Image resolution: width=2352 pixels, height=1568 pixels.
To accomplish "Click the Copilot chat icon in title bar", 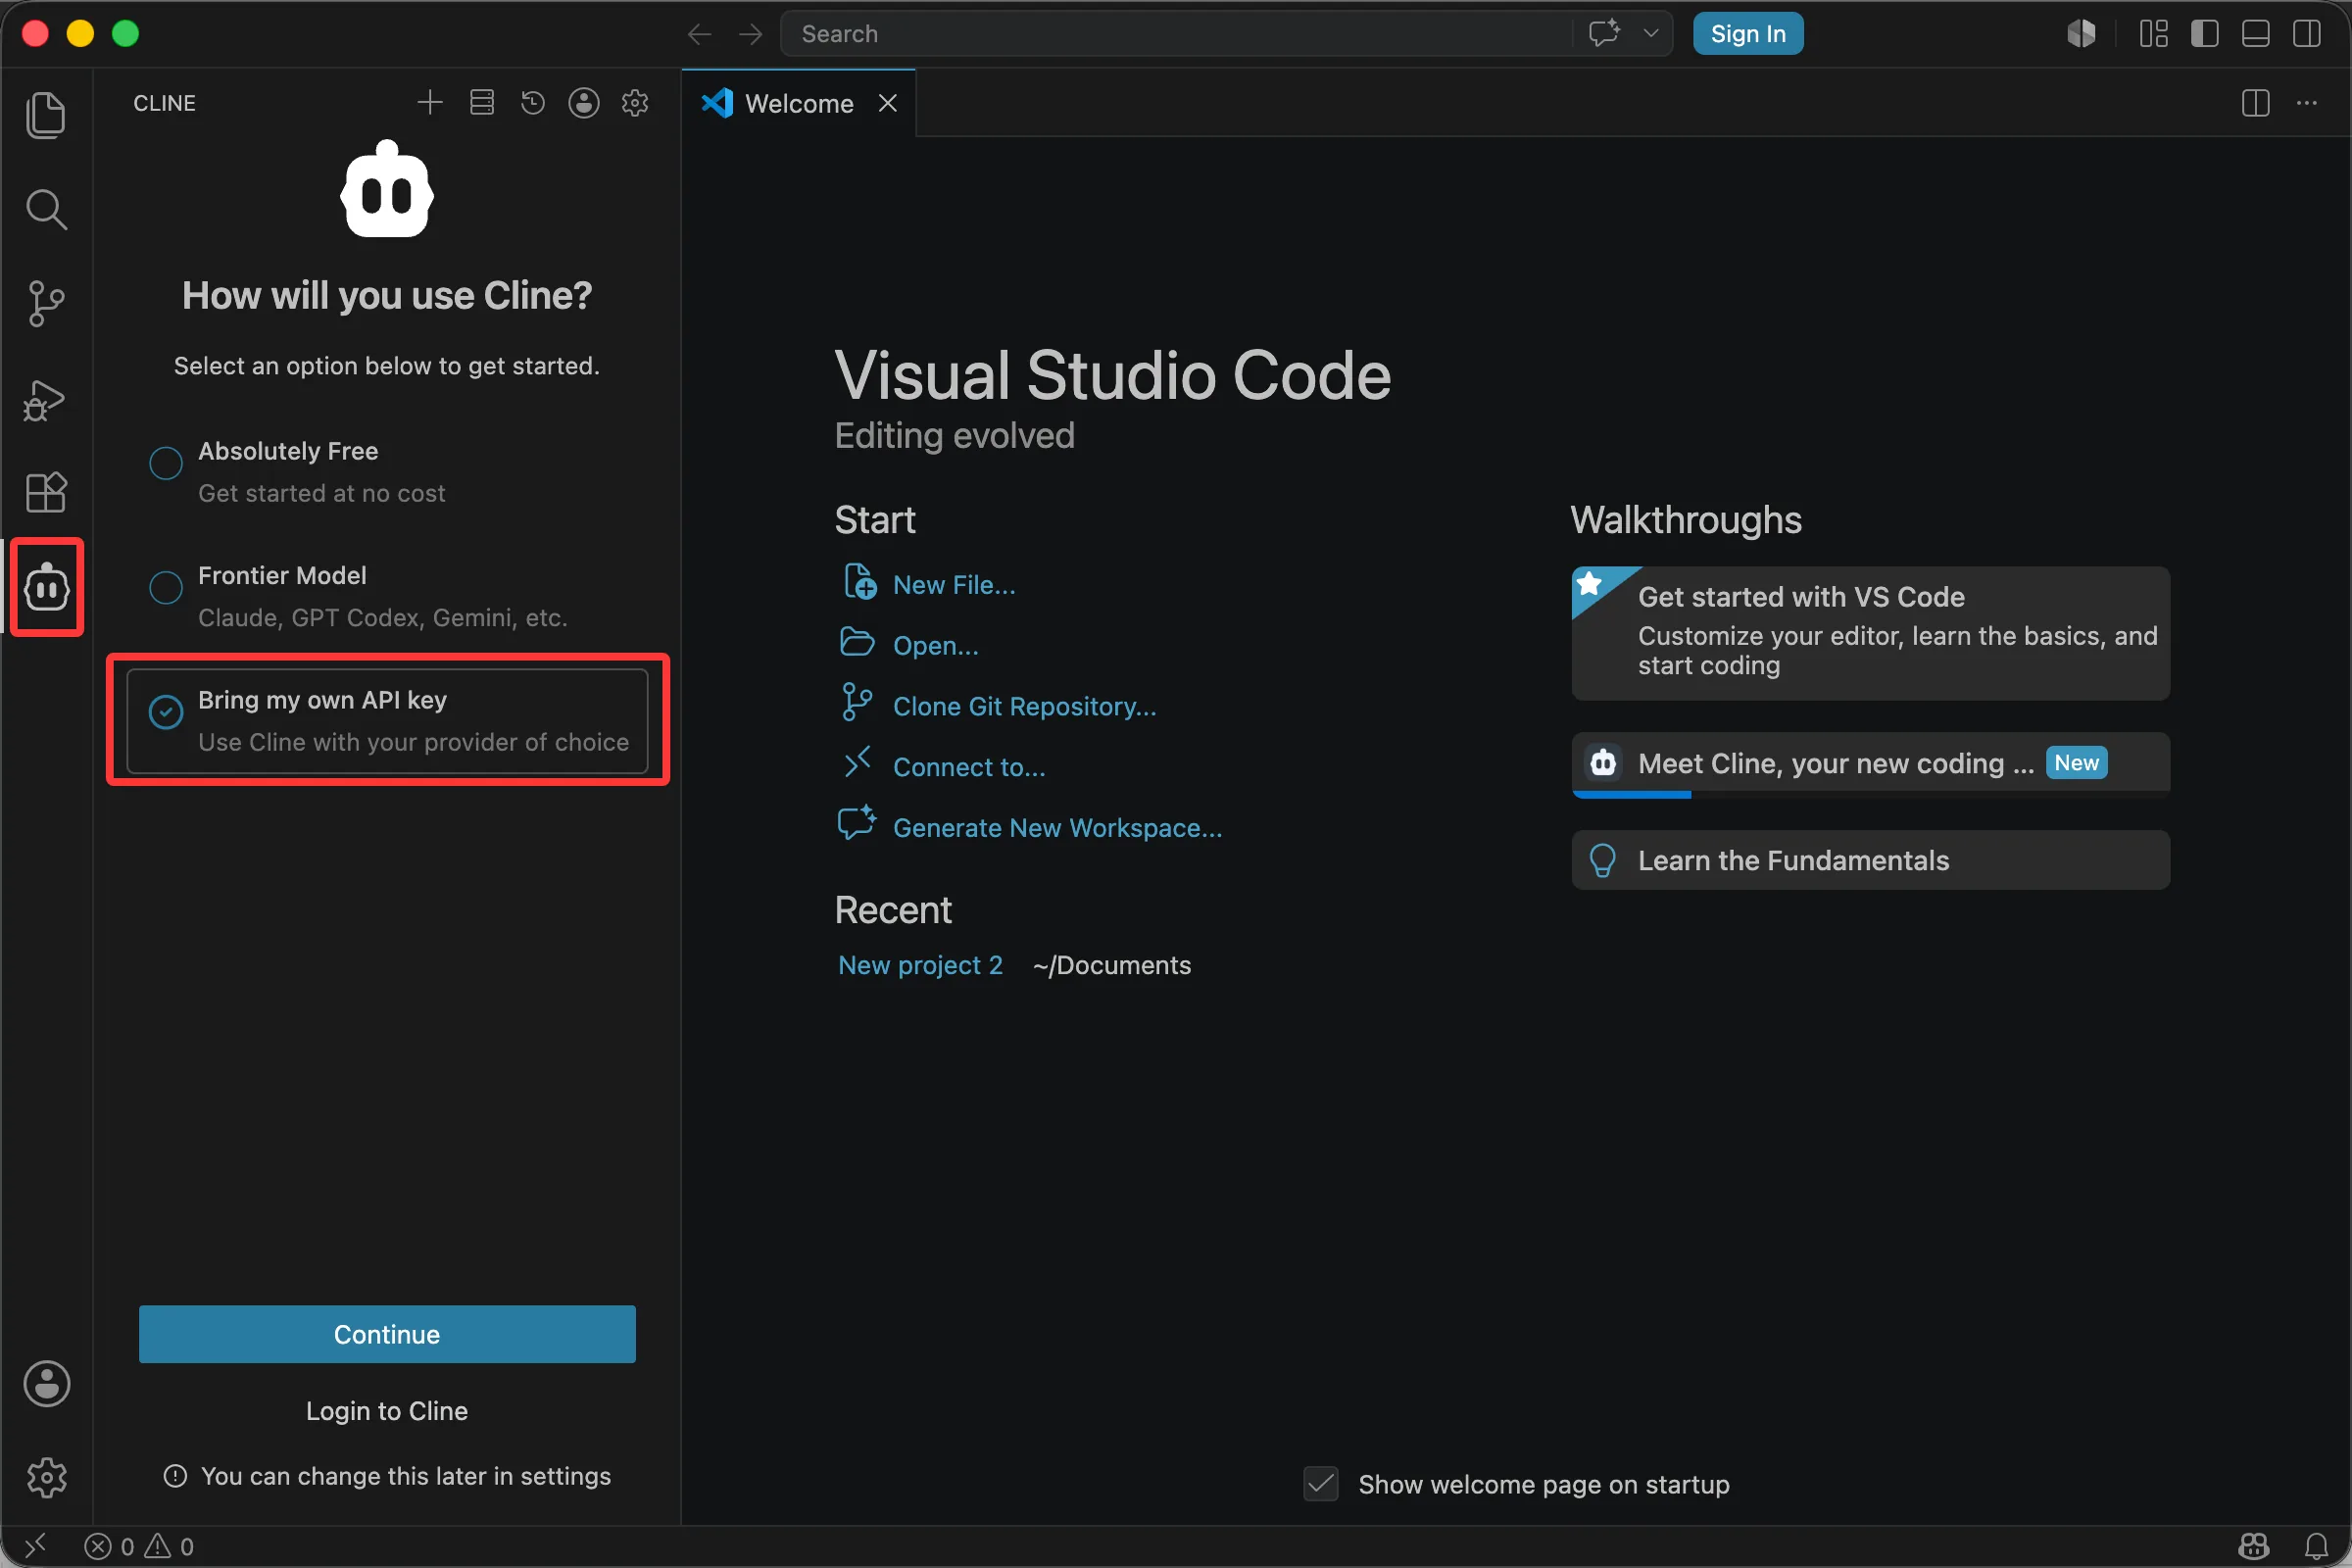I will tap(1605, 33).
